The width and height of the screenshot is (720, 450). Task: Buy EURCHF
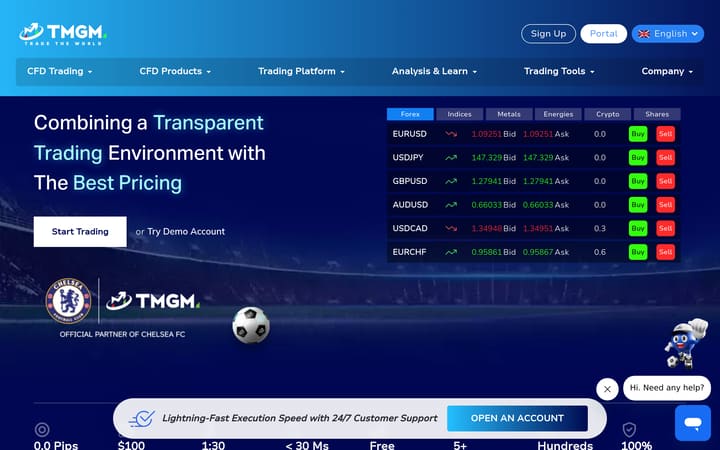coord(638,252)
